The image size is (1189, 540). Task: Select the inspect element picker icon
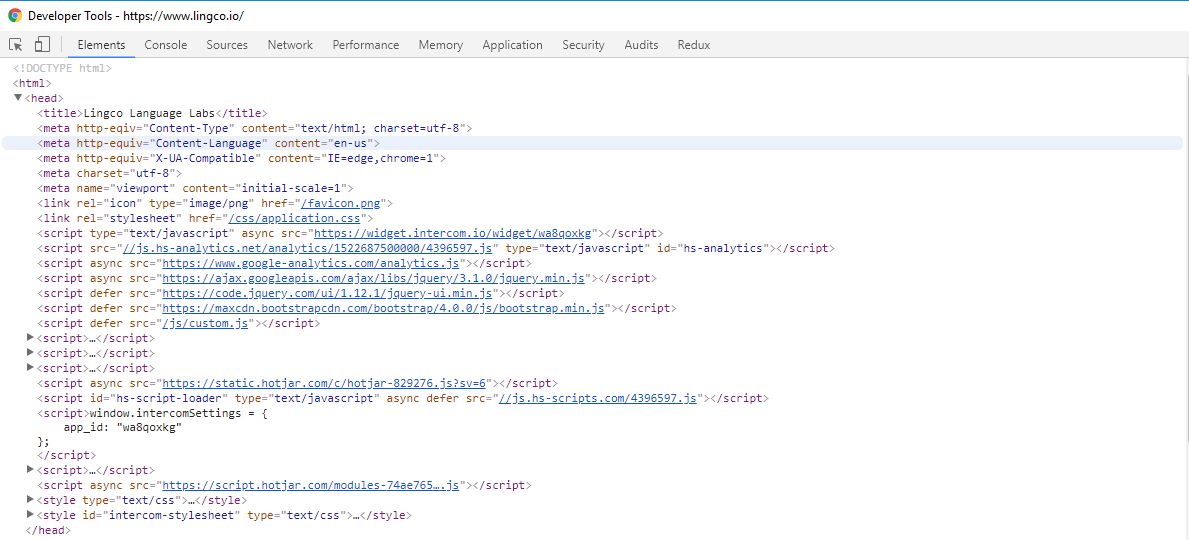tap(16, 45)
